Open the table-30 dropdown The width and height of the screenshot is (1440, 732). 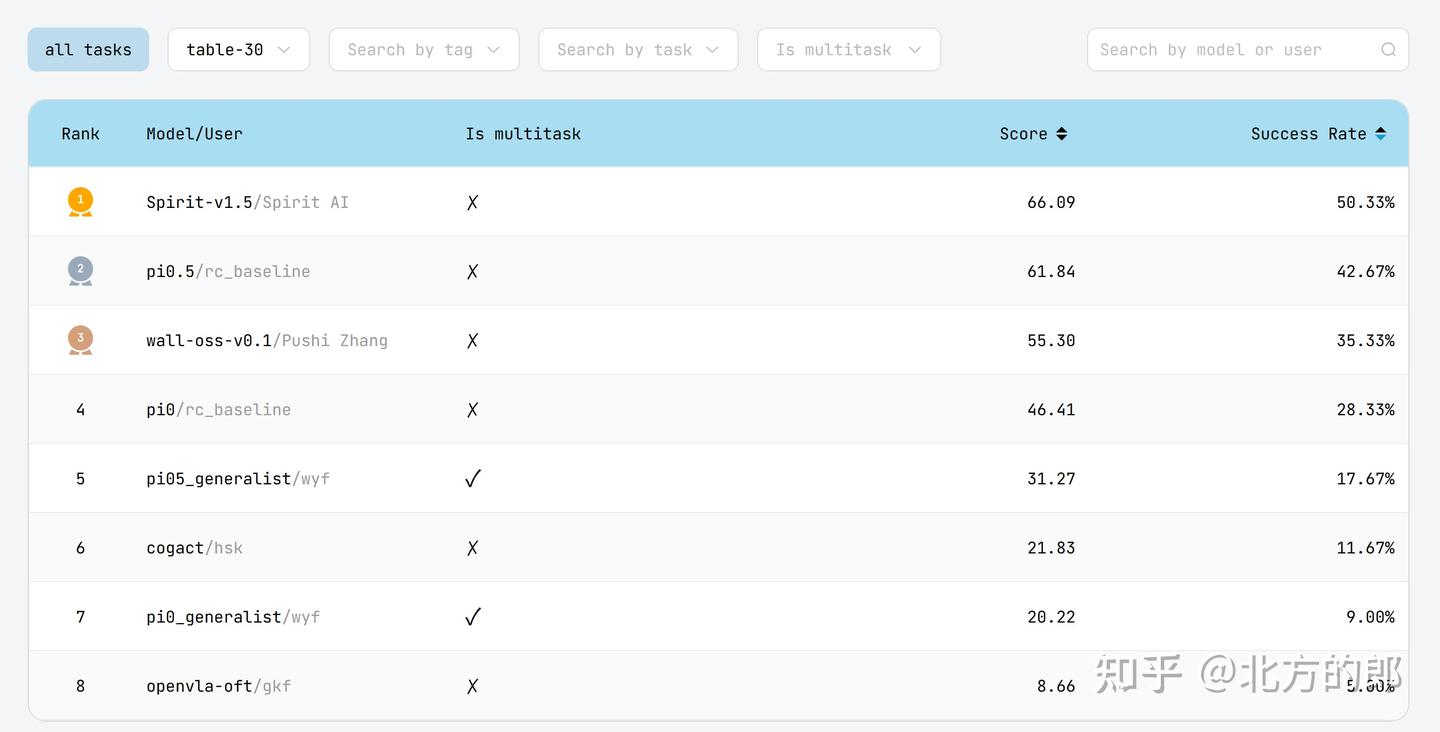[238, 50]
